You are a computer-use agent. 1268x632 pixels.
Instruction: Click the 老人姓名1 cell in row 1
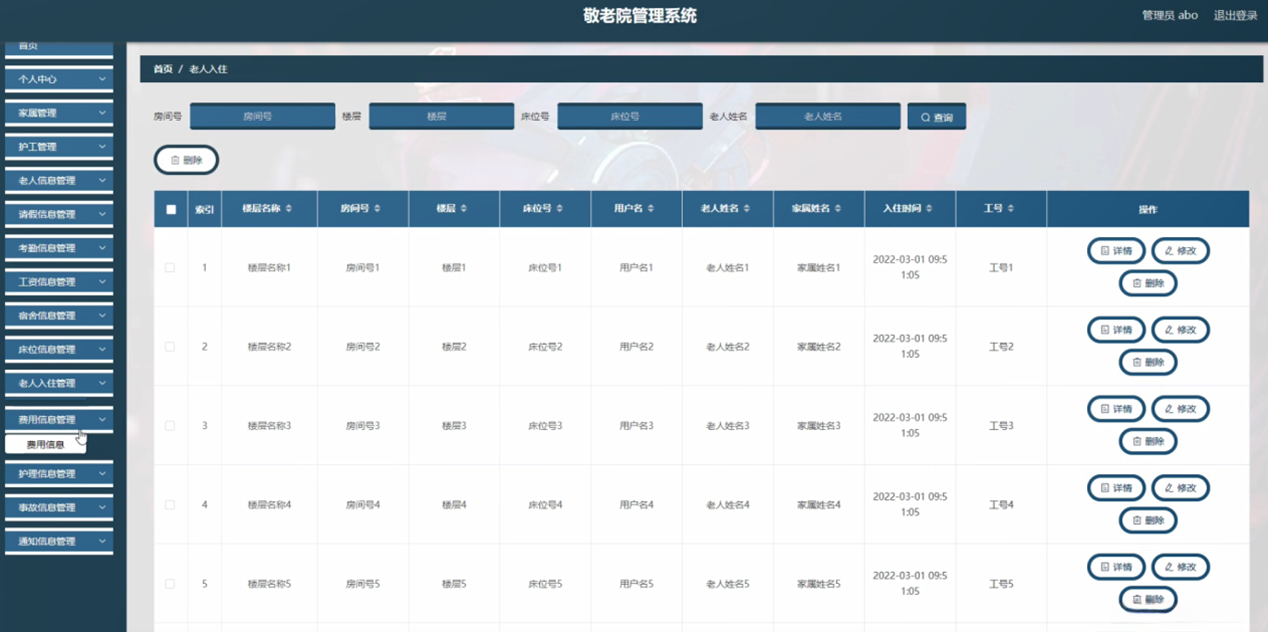pos(728,268)
